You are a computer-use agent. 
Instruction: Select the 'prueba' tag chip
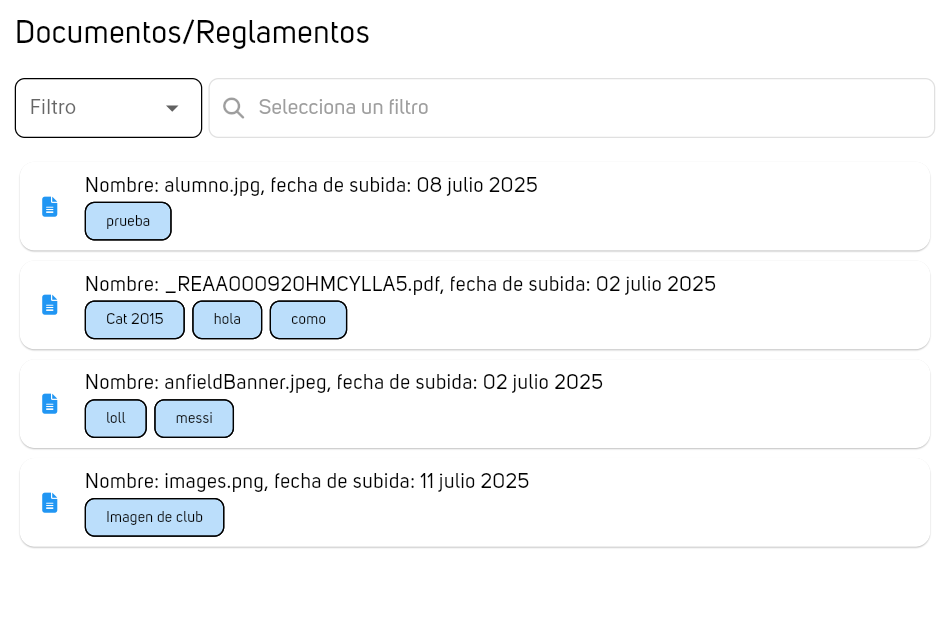128,221
